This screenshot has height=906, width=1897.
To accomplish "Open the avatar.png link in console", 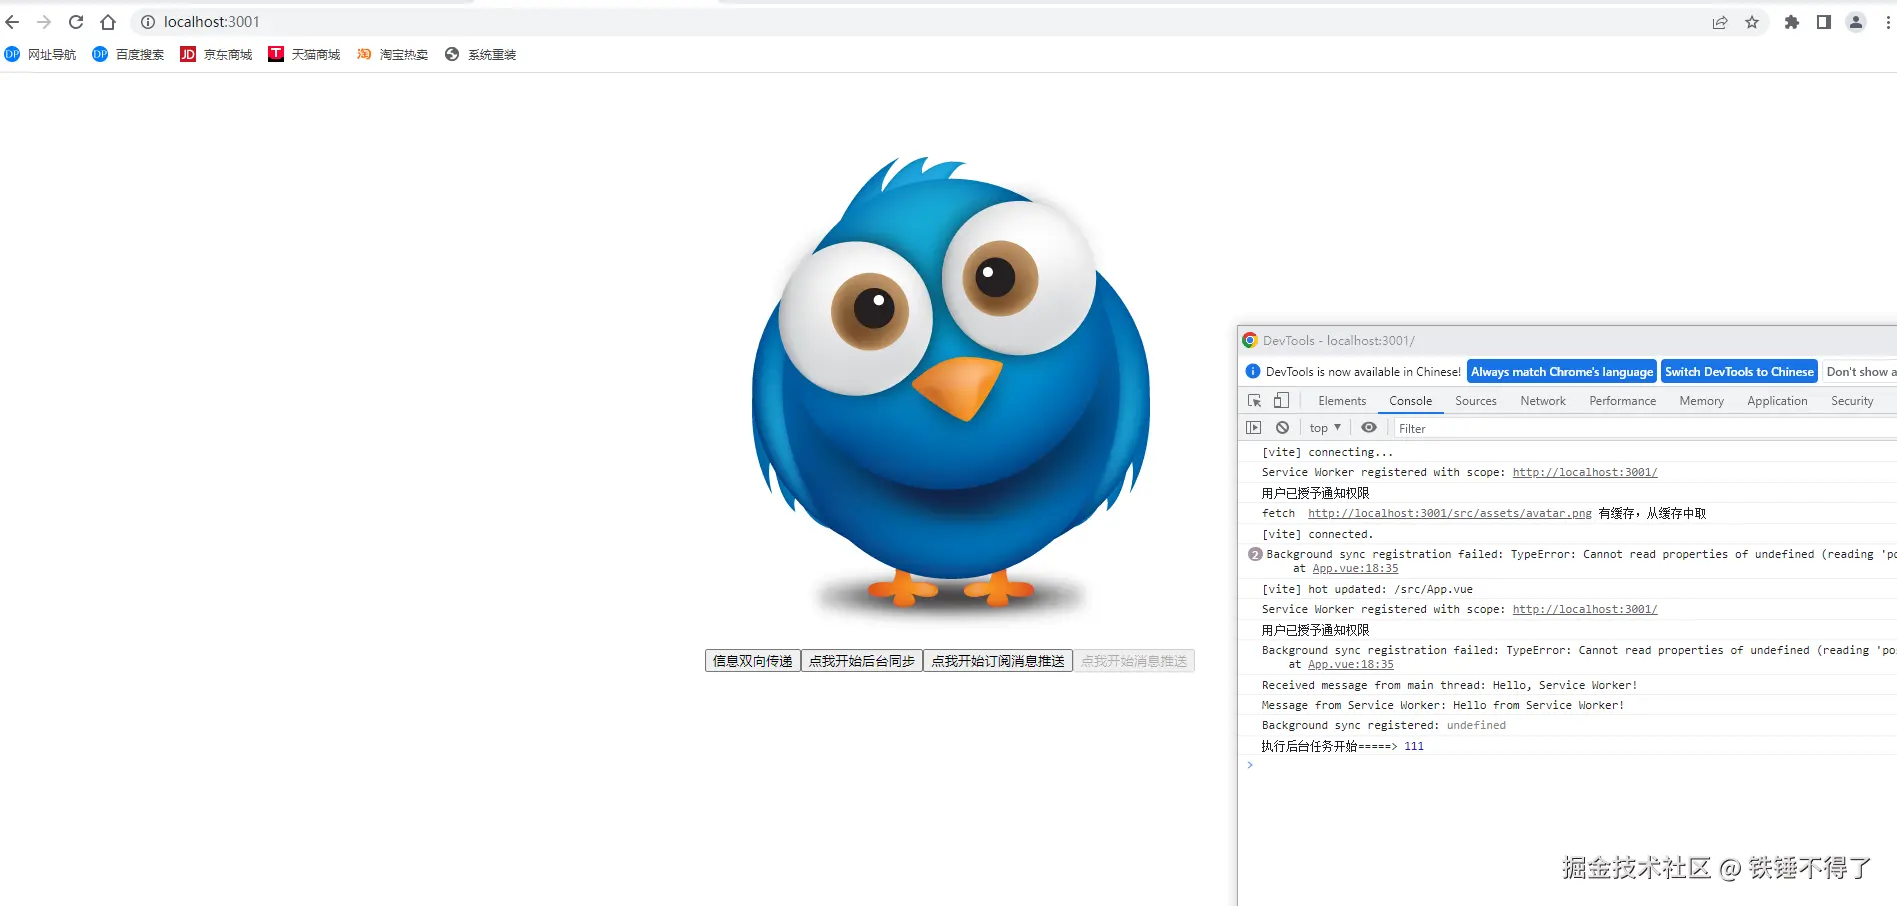I will point(1450,514).
